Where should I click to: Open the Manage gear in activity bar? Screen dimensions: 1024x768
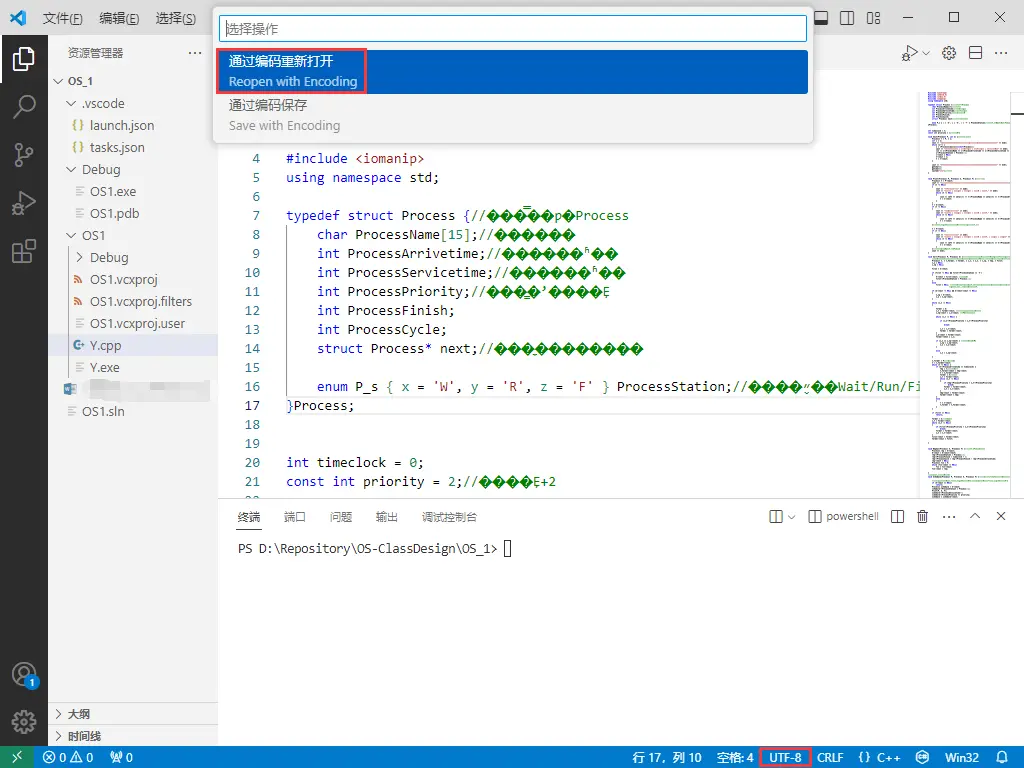click(x=24, y=722)
